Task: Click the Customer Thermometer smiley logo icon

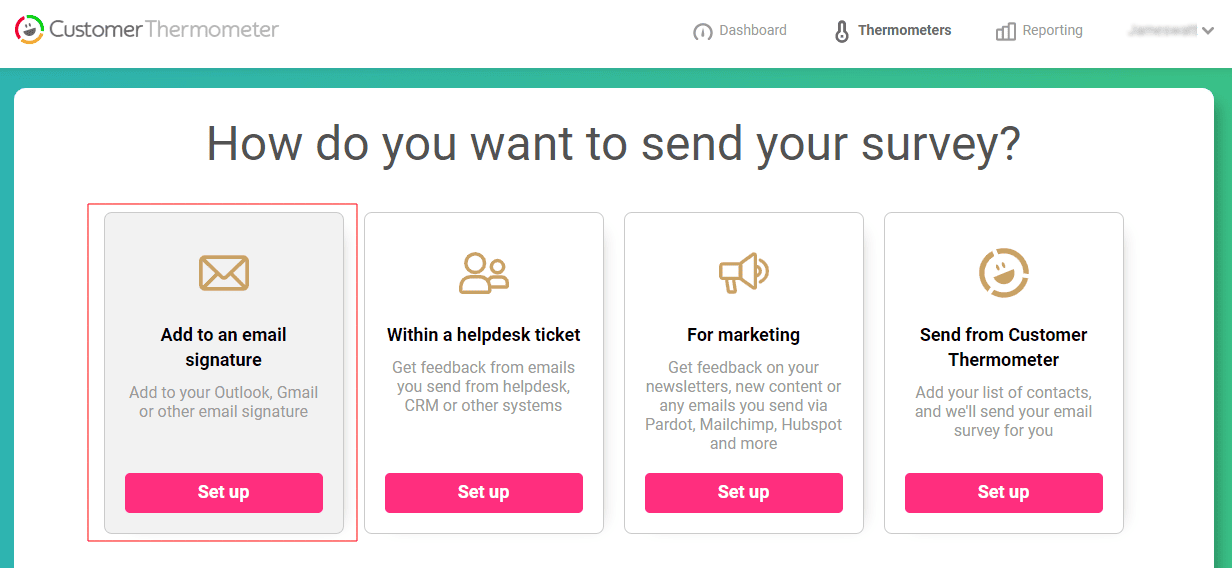Action: tap(29, 30)
